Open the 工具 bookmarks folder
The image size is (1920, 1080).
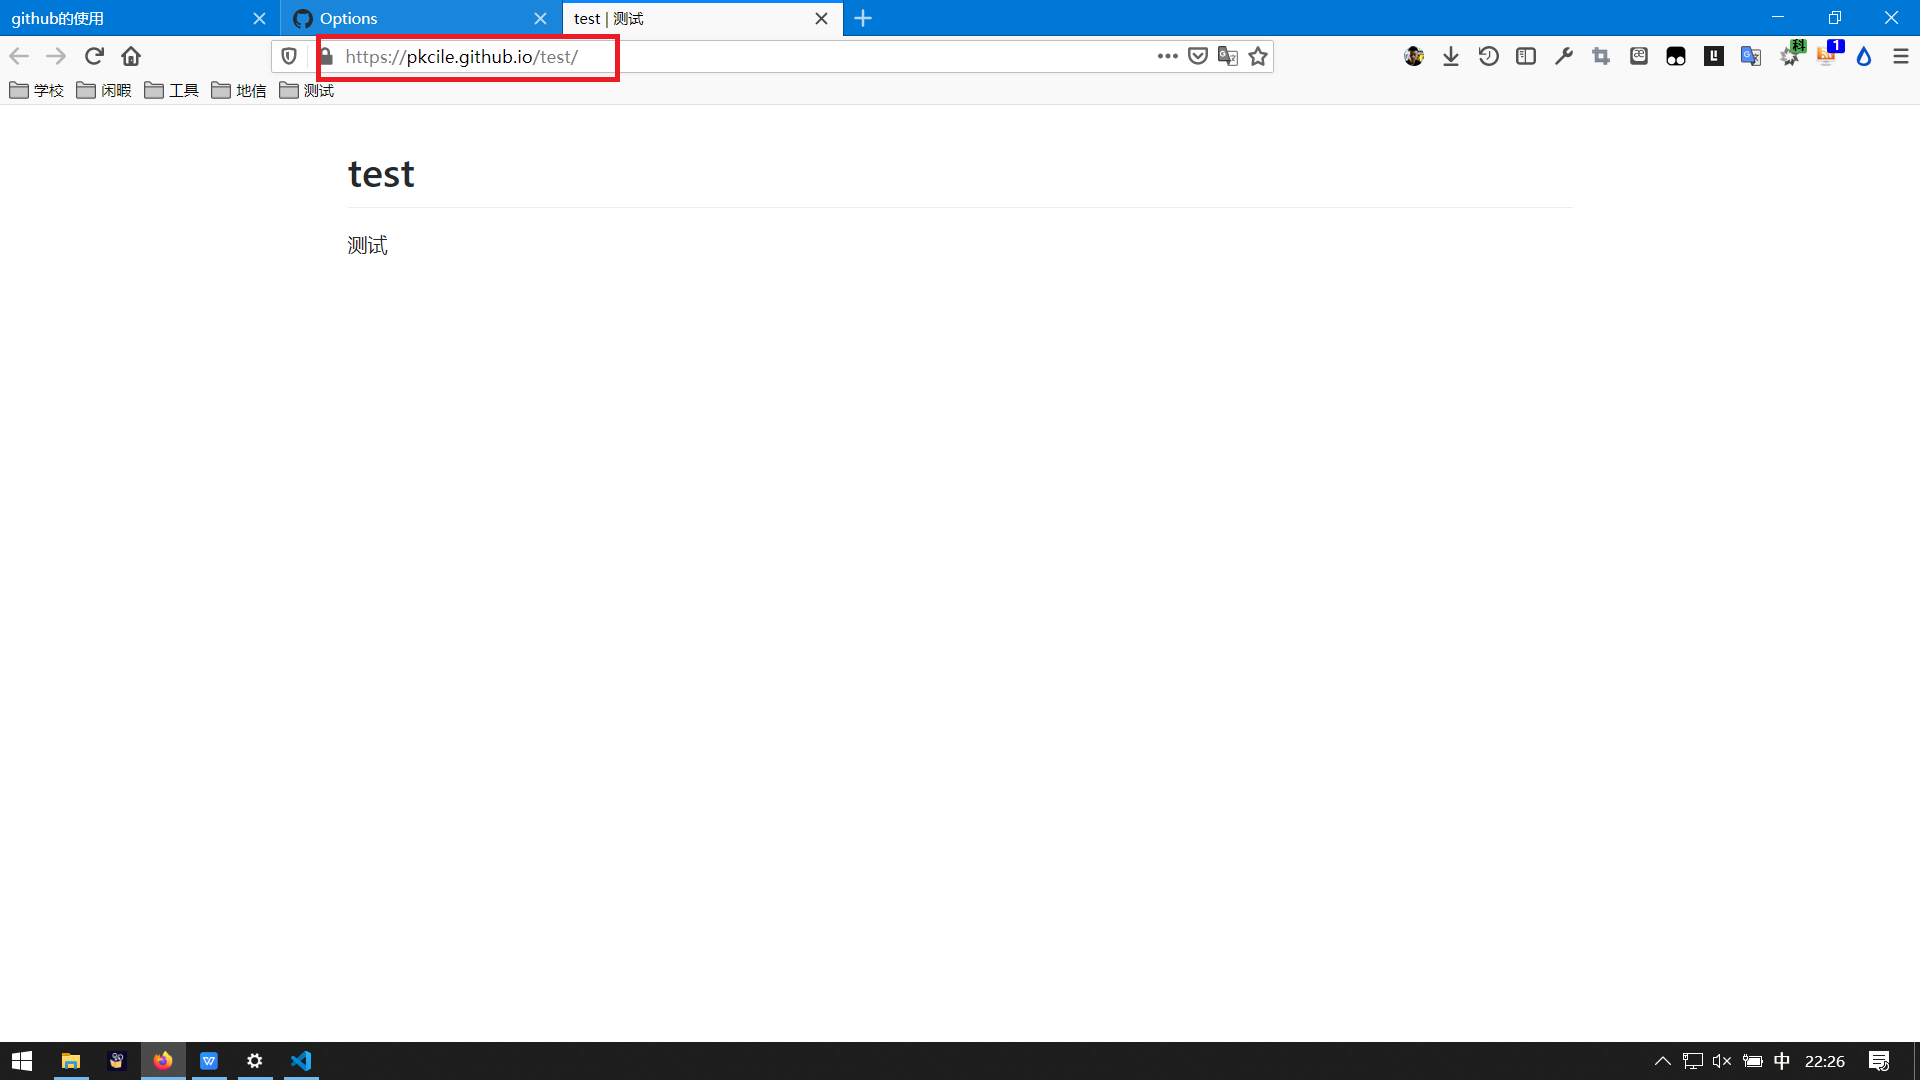pyautogui.click(x=171, y=90)
